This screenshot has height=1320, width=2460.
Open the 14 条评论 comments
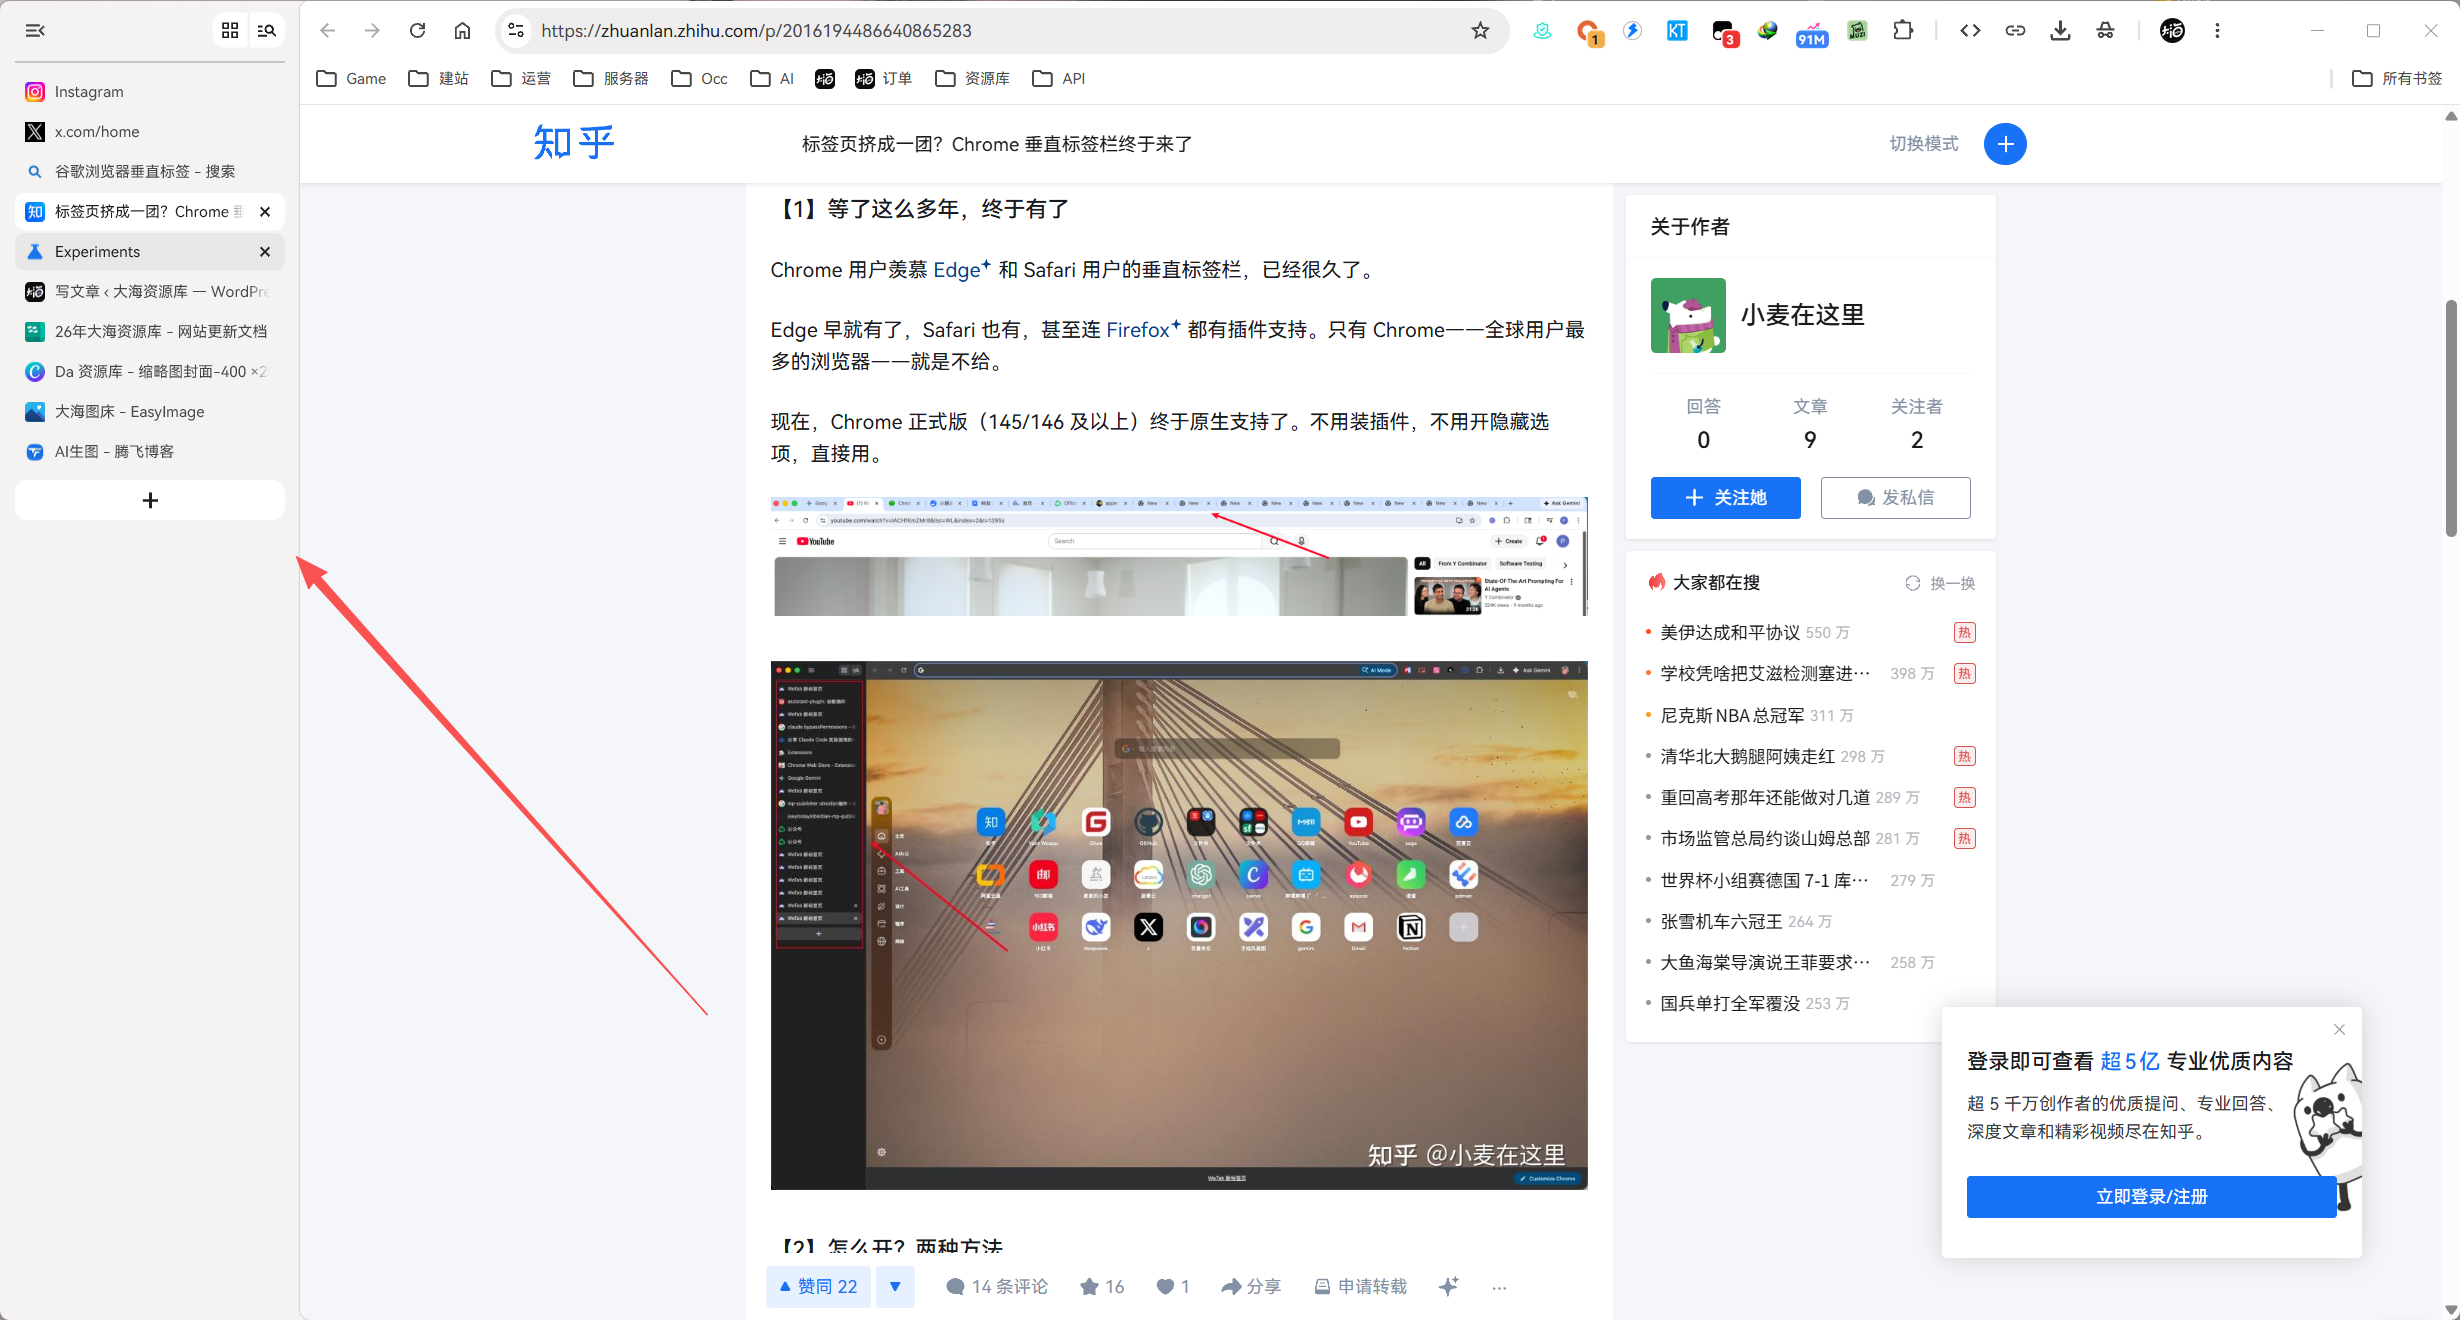(x=996, y=1287)
